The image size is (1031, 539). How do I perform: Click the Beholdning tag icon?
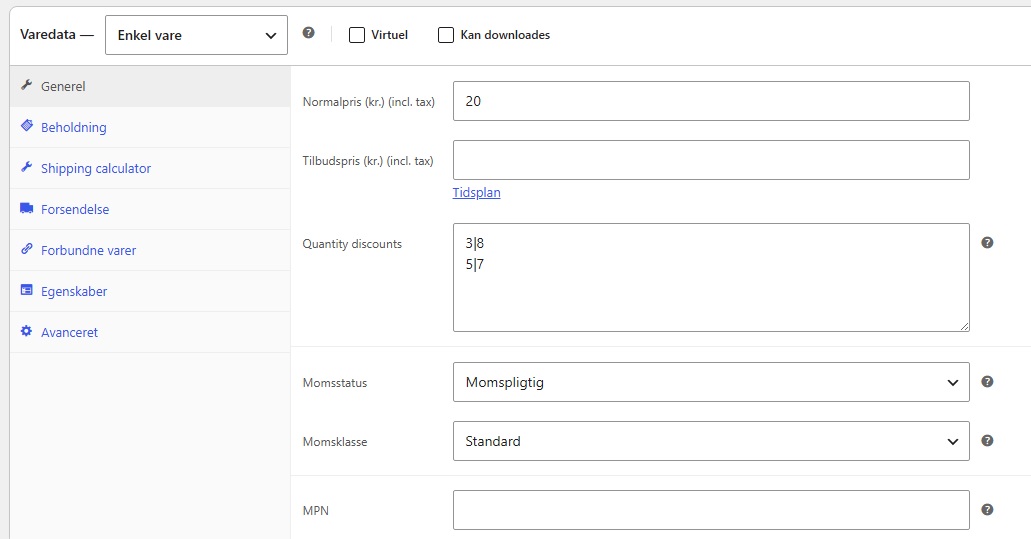pos(26,126)
